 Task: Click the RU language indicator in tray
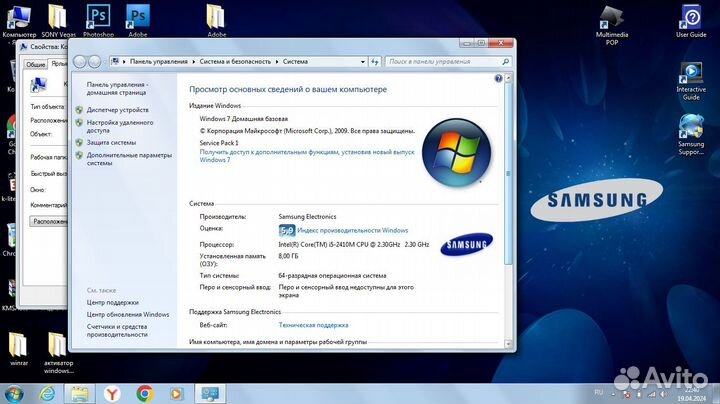(598, 392)
